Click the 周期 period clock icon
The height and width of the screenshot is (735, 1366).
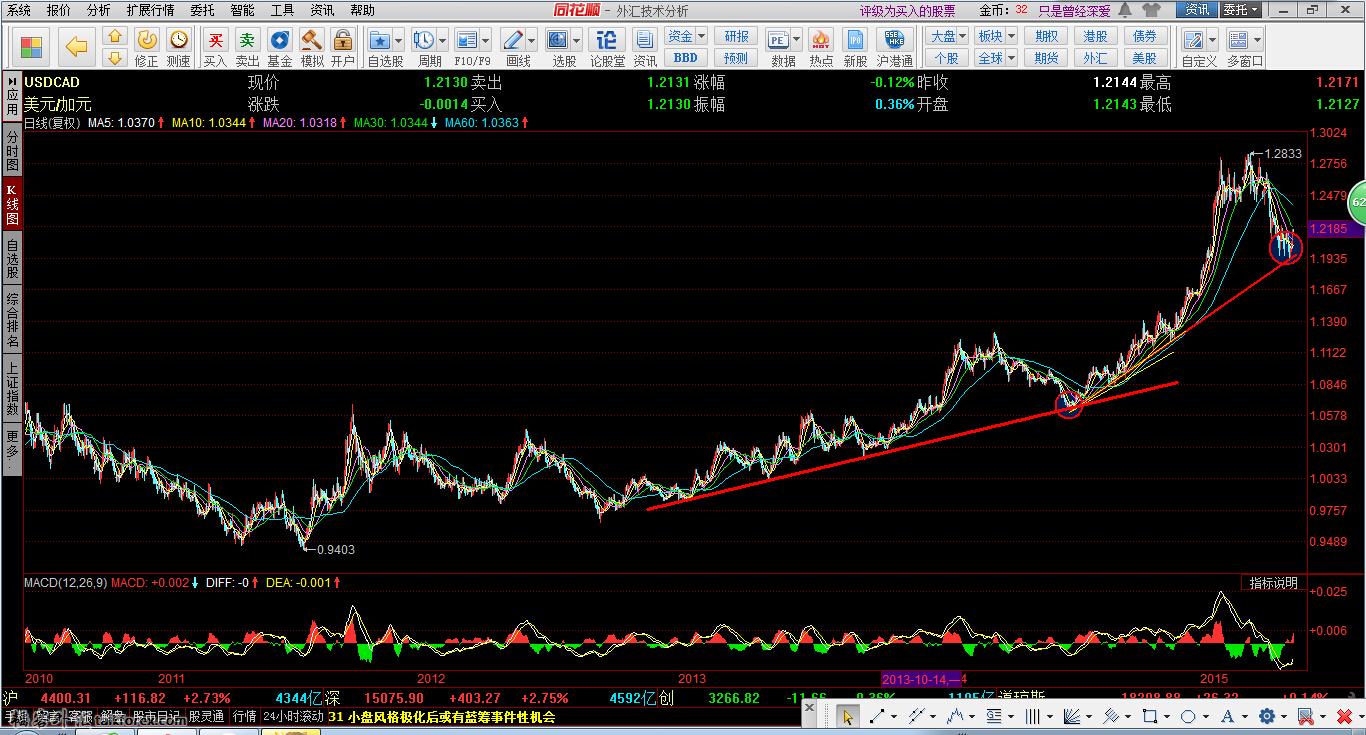click(x=424, y=40)
